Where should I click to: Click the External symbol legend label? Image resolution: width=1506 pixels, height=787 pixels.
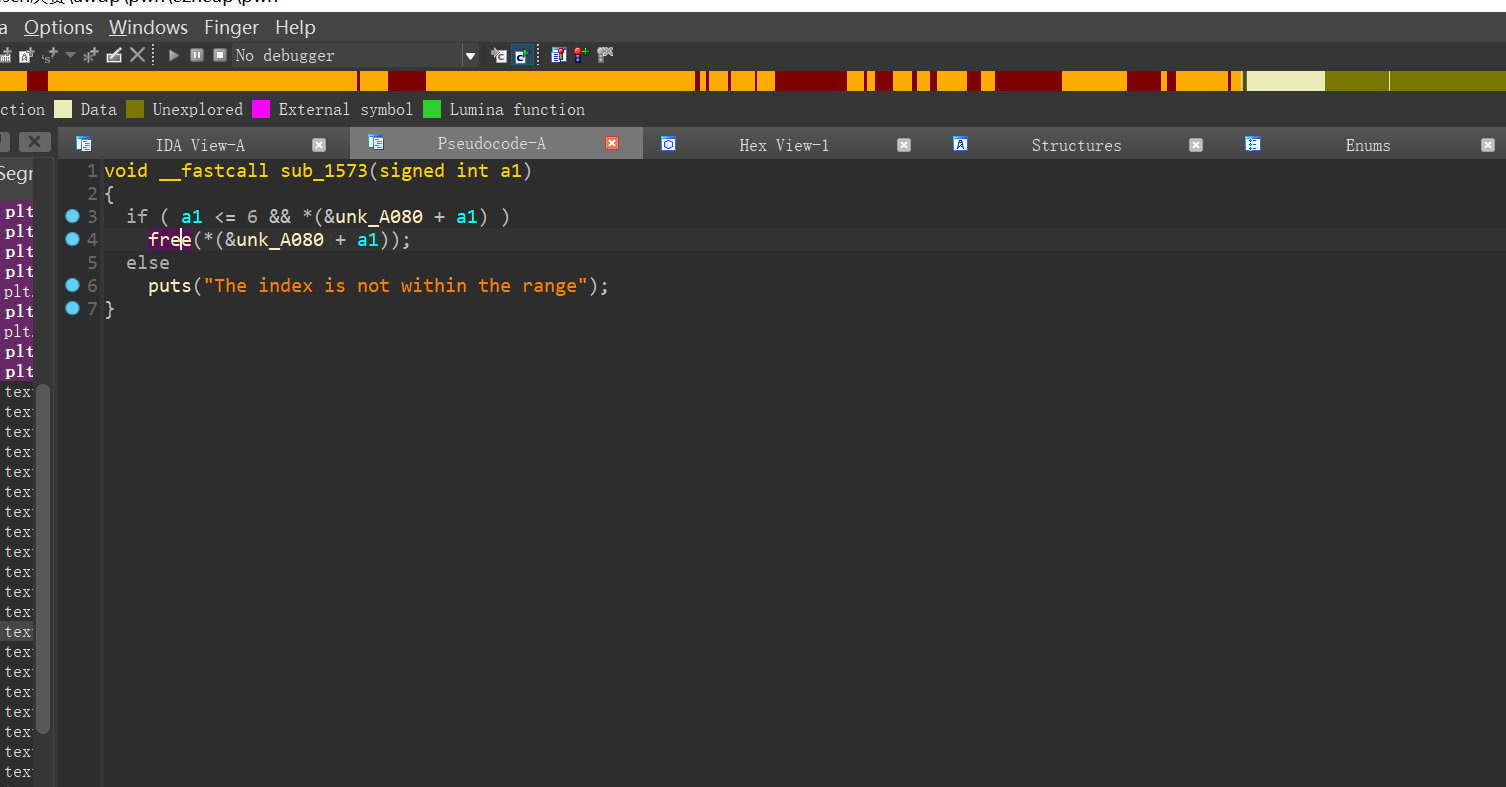(x=345, y=109)
